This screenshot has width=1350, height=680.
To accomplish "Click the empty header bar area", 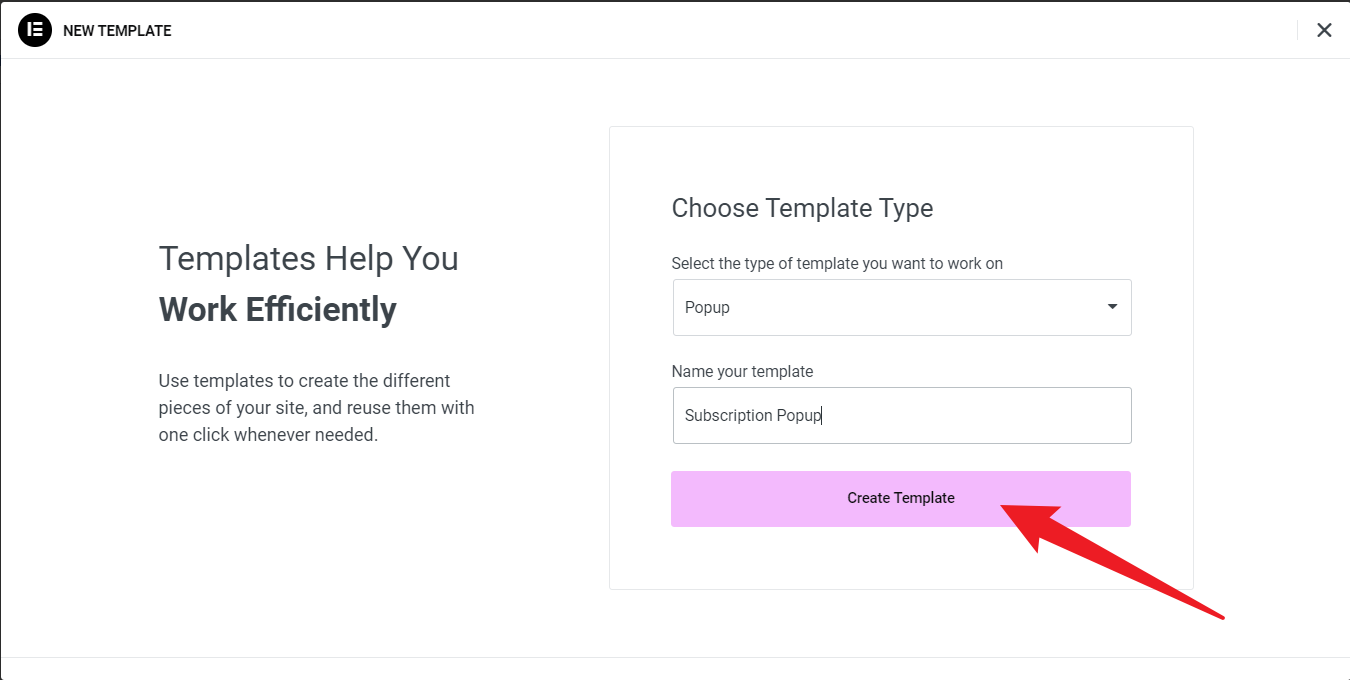I will tap(700, 30).
